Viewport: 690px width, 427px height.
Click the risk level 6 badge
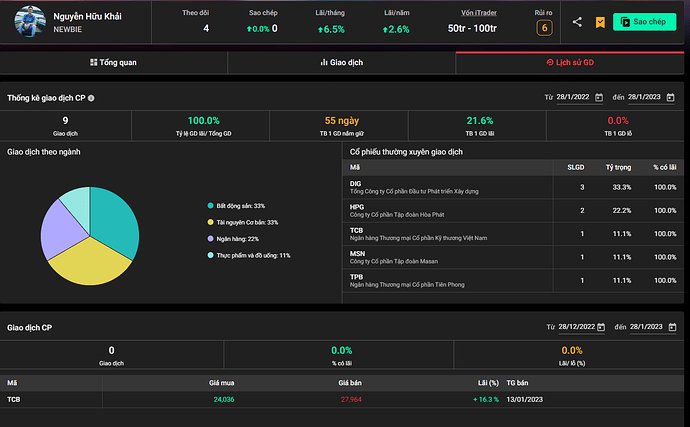544,27
